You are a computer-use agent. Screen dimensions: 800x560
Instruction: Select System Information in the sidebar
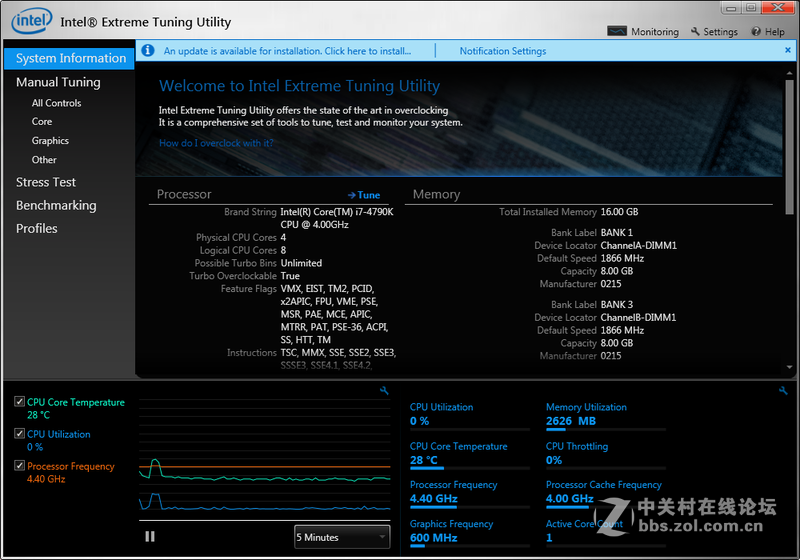[x=69, y=58]
